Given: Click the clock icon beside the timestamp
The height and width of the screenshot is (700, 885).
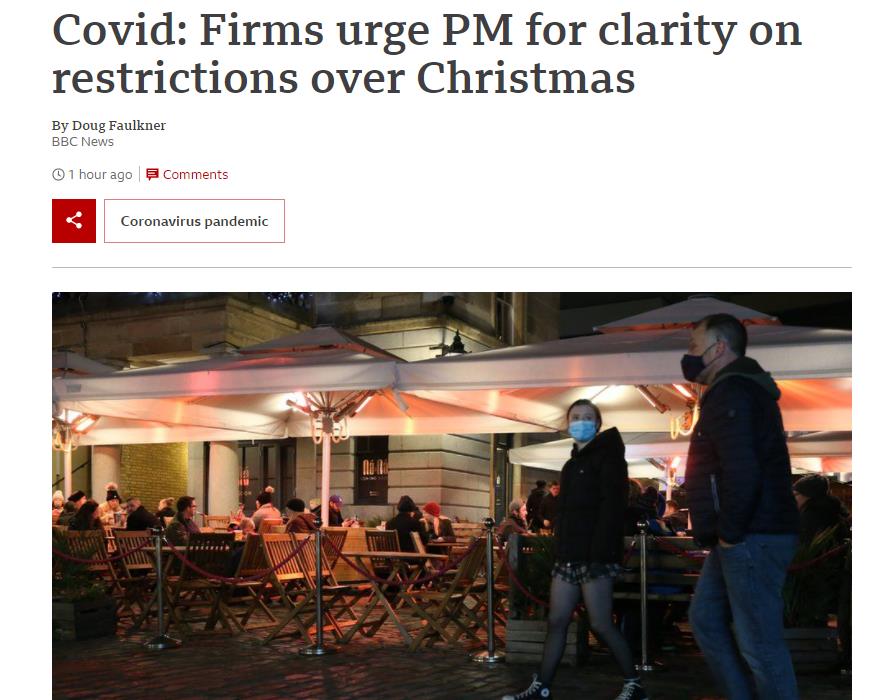Looking at the screenshot, I should tap(58, 174).
